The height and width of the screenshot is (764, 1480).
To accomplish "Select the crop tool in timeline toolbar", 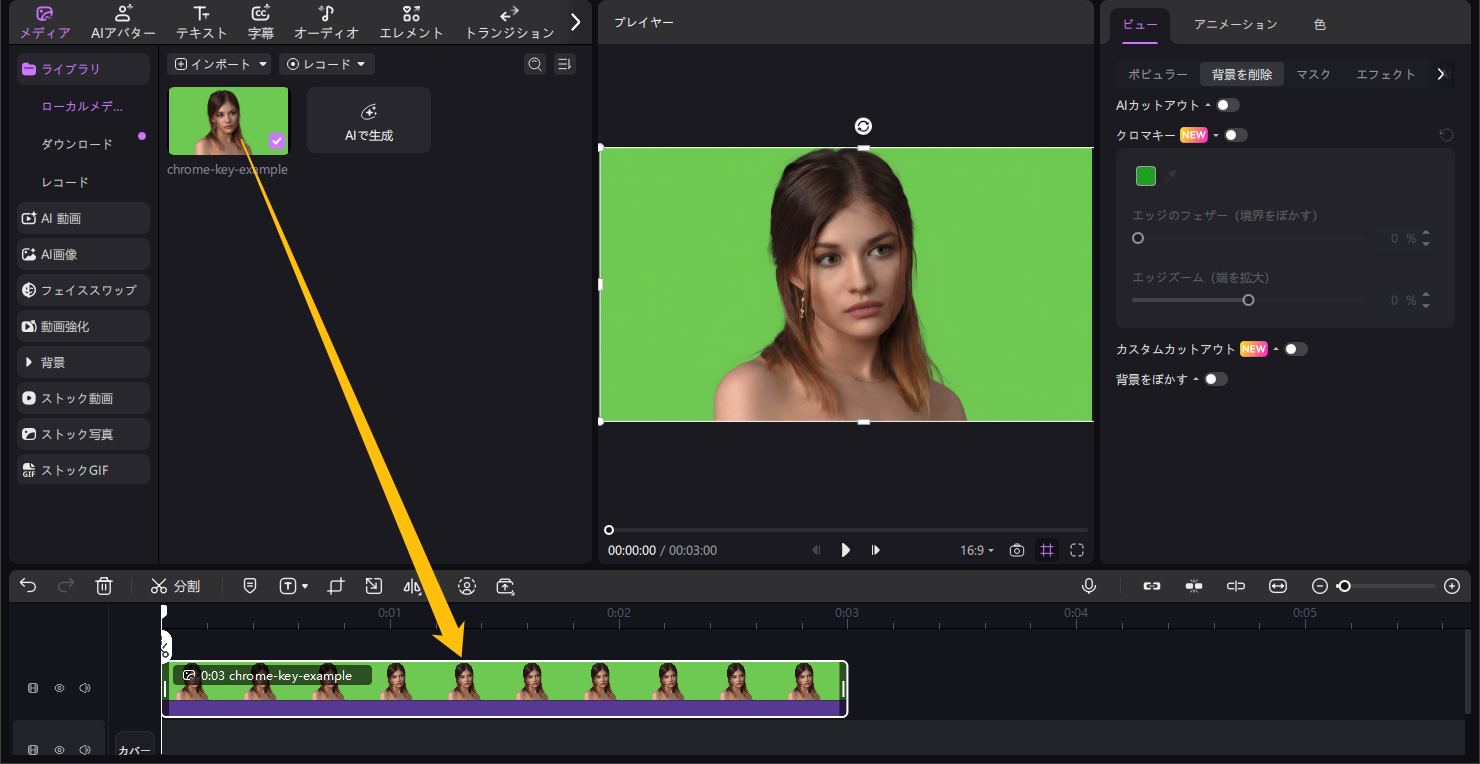I will pyautogui.click(x=336, y=586).
